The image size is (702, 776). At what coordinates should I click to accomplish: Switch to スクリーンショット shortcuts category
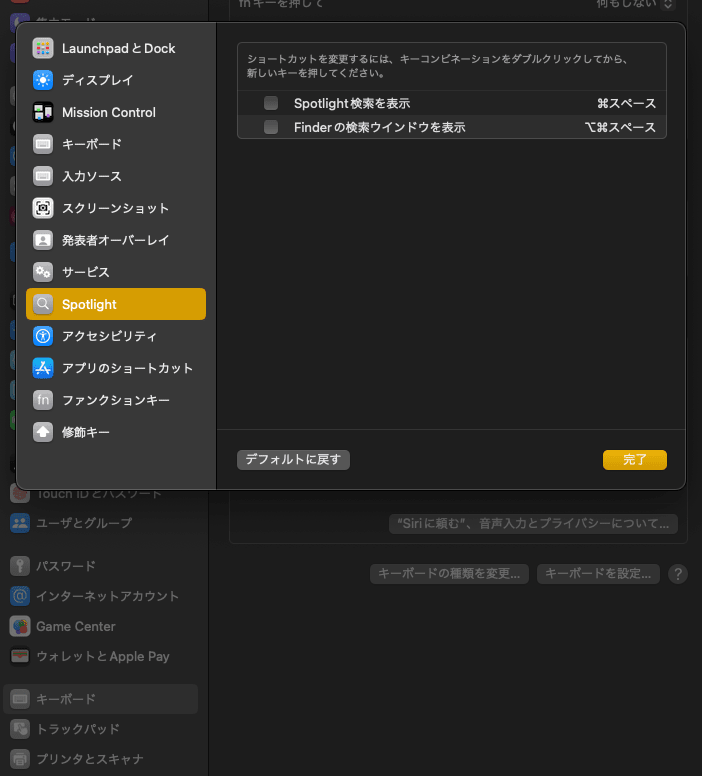[x=116, y=208]
